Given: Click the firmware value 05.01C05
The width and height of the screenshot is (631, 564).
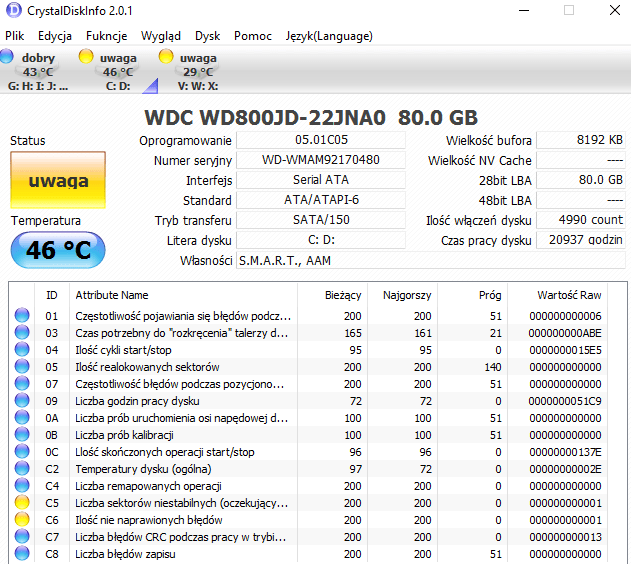Looking at the screenshot, I should [321, 140].
